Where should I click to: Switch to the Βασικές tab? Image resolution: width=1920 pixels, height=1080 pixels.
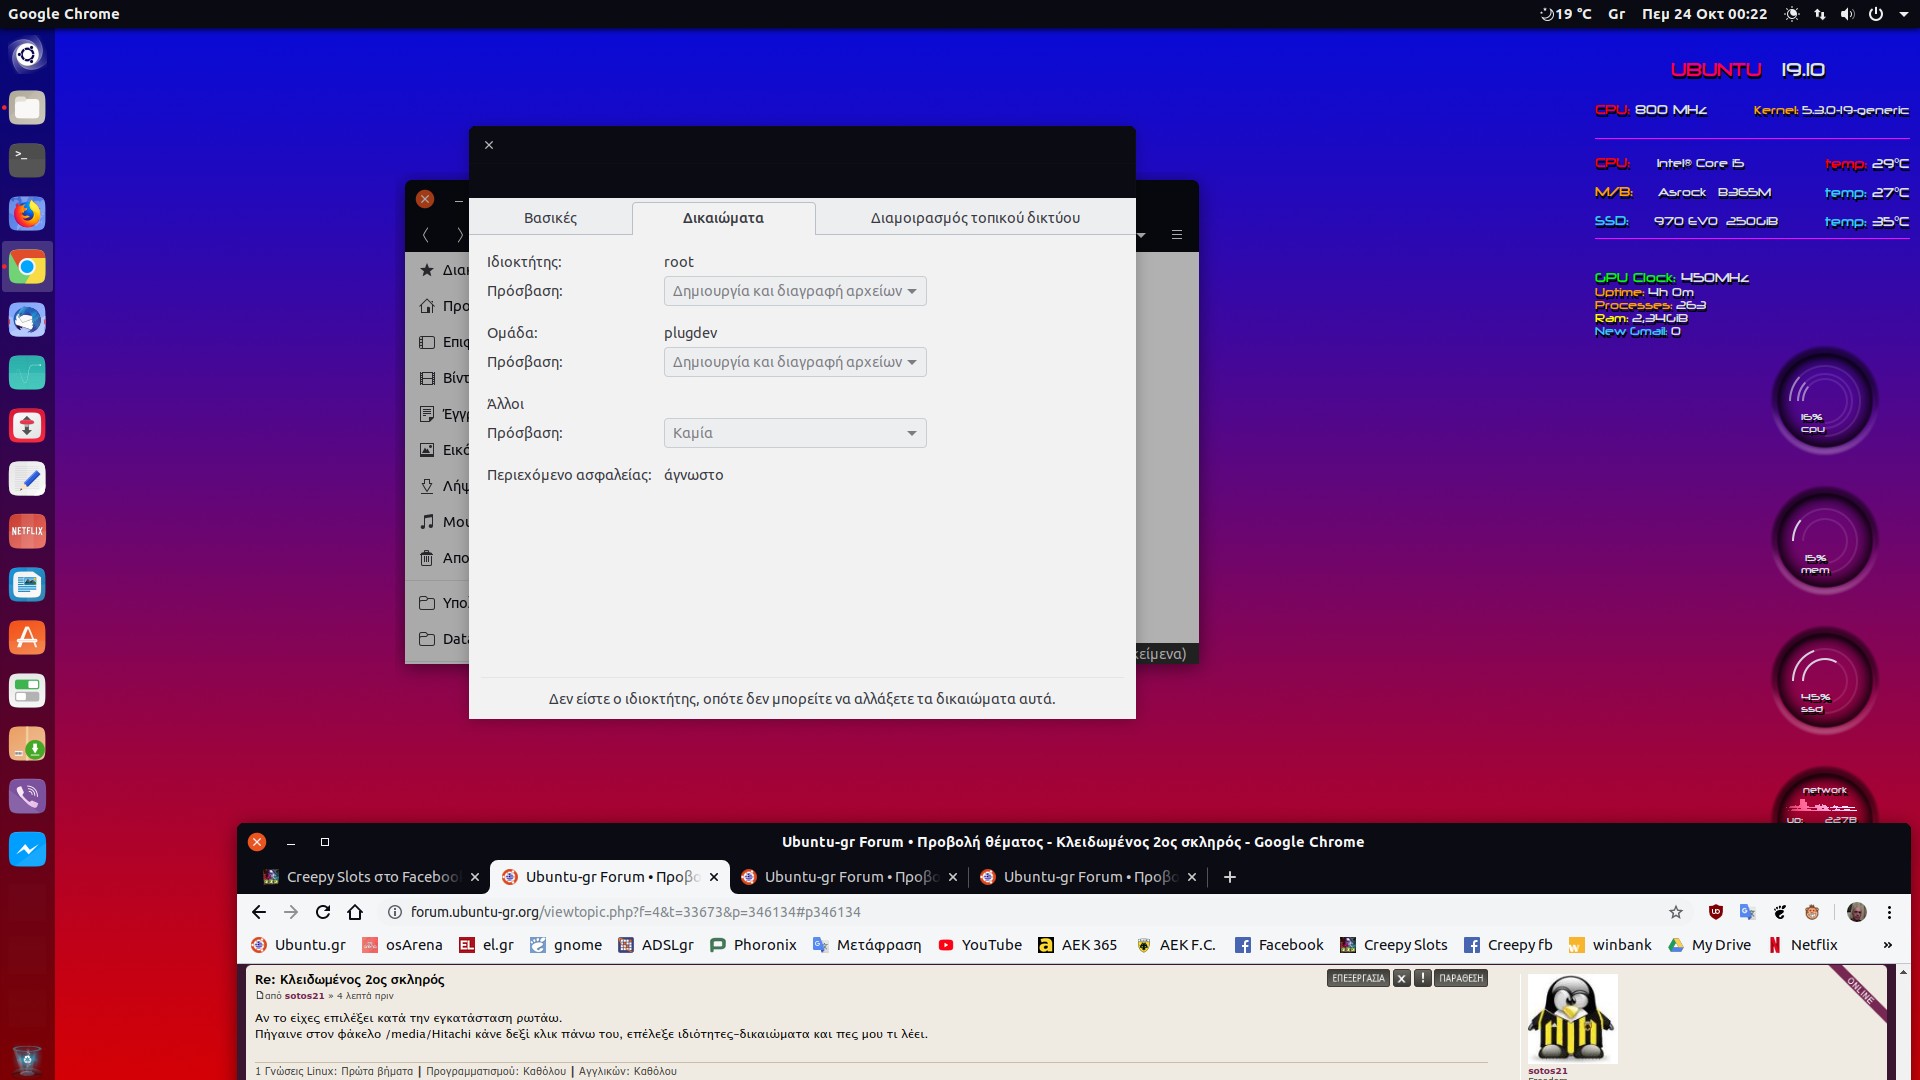click(x=550, y=218)
